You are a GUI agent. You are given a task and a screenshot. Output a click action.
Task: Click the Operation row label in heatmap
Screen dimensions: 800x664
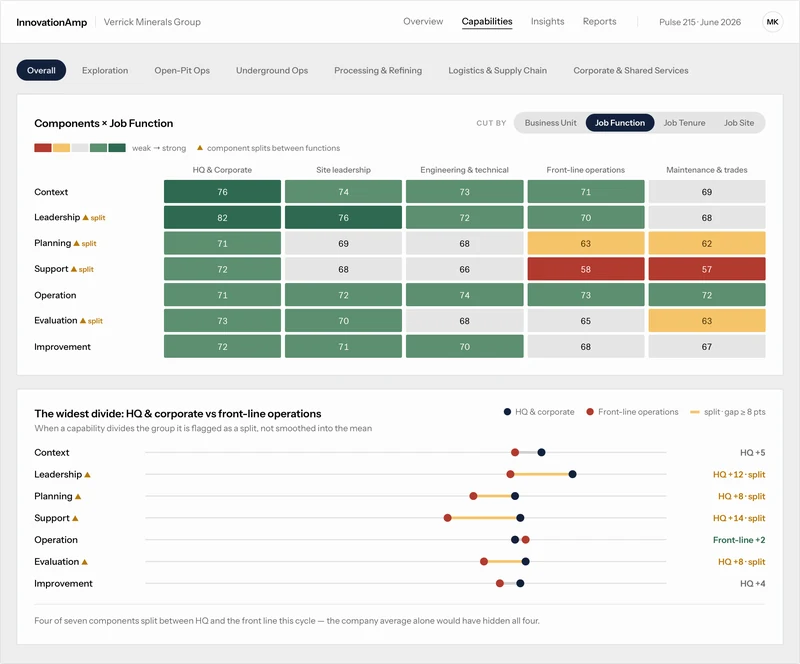pyautogui.click(x=55, y=295)
